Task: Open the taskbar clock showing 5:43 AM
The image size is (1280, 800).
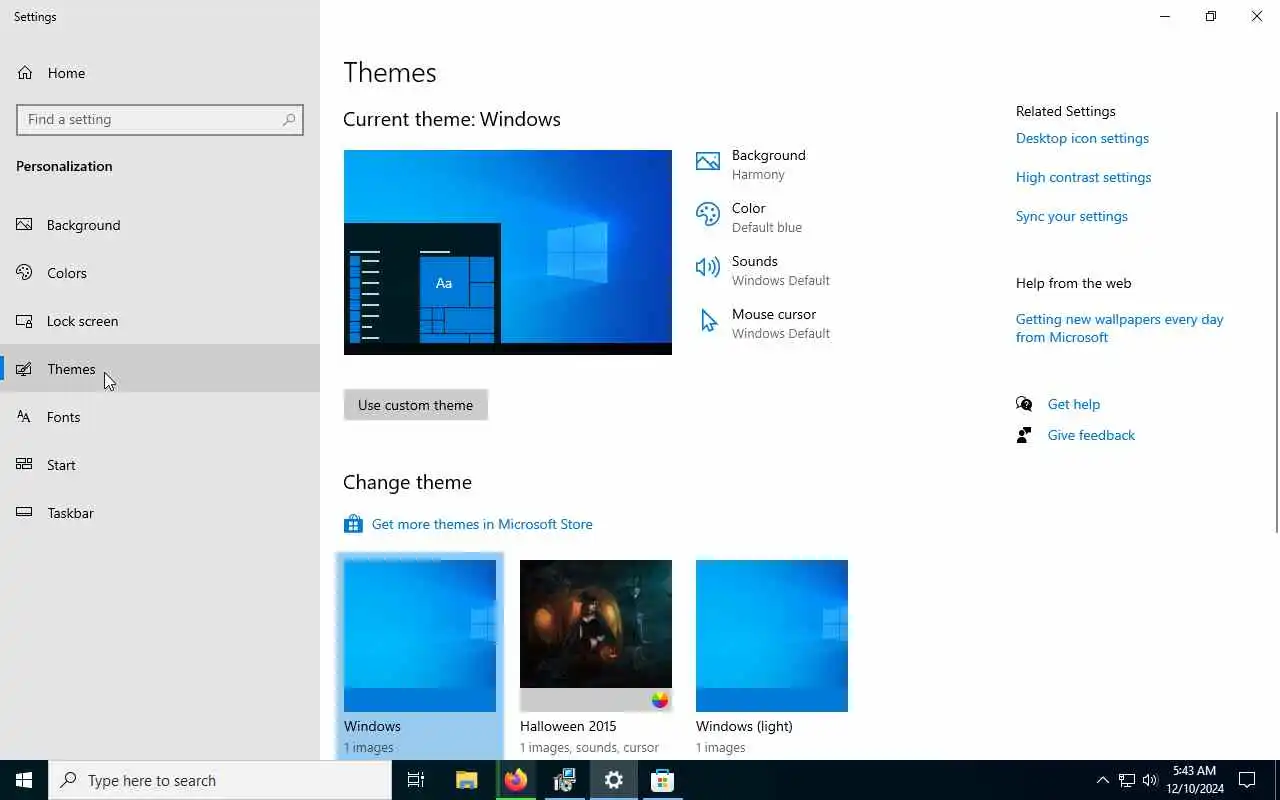Action: (x=1195, y=780)
